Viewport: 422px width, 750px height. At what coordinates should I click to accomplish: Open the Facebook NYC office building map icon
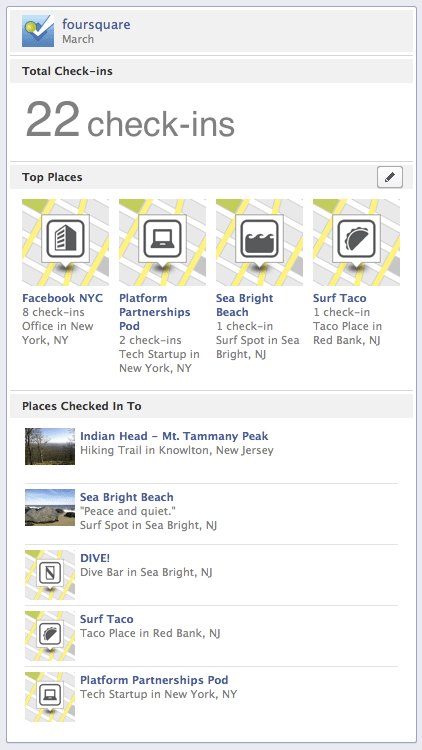pyautogui.click(x=66, y=243)
